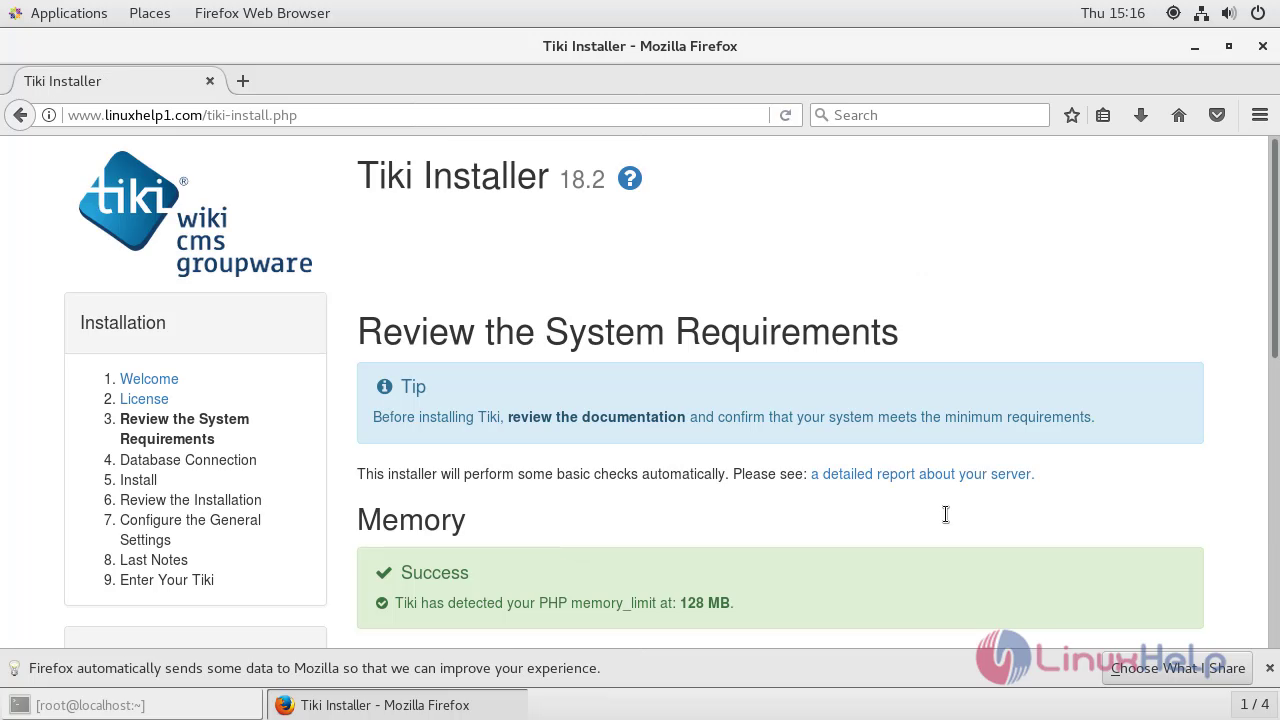Open the volume icon in top panel
The height and width of the screenshot is (720, 1280).
tap(1228, 13)
